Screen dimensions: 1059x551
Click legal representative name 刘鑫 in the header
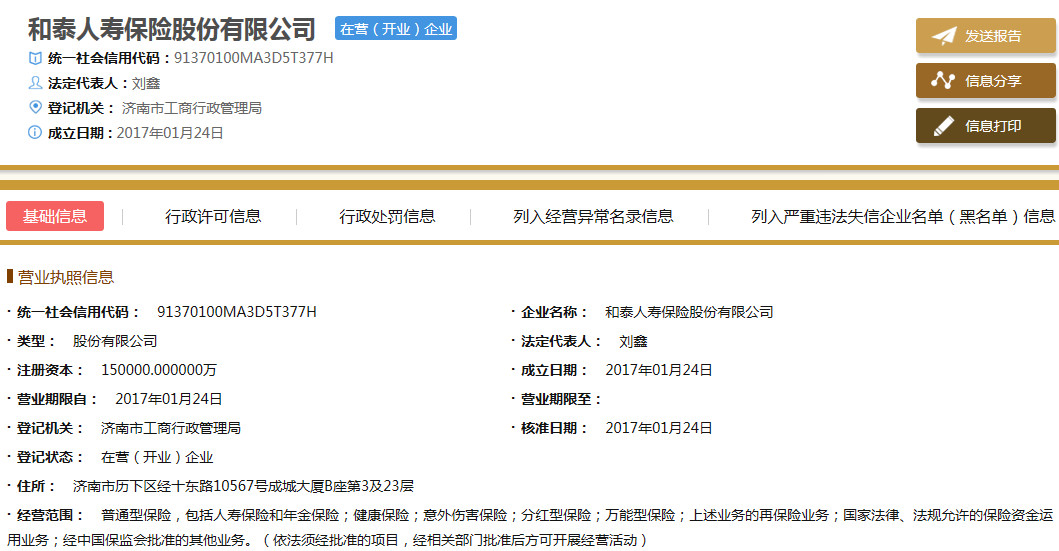pos(146,83)
